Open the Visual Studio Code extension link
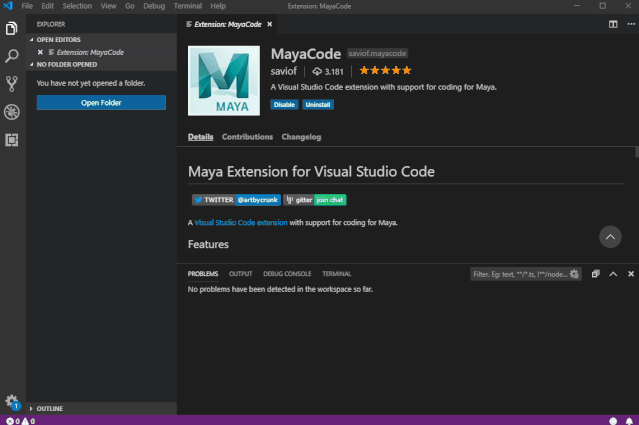This screenshot has height=425, width=639. pyautogui.click(x=241, y=222)
